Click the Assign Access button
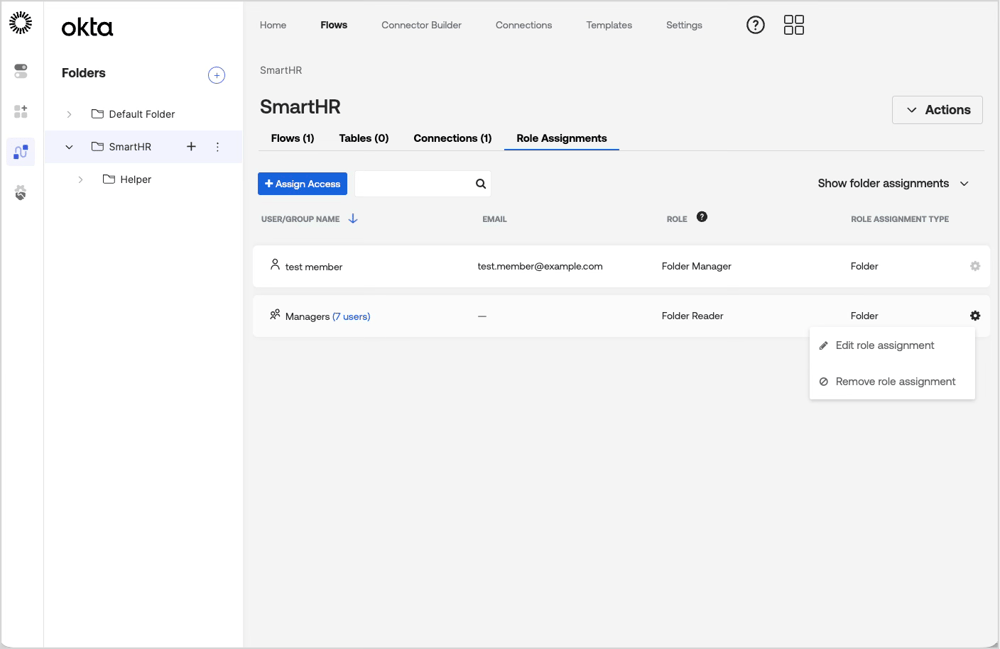 tap(302, 184)
